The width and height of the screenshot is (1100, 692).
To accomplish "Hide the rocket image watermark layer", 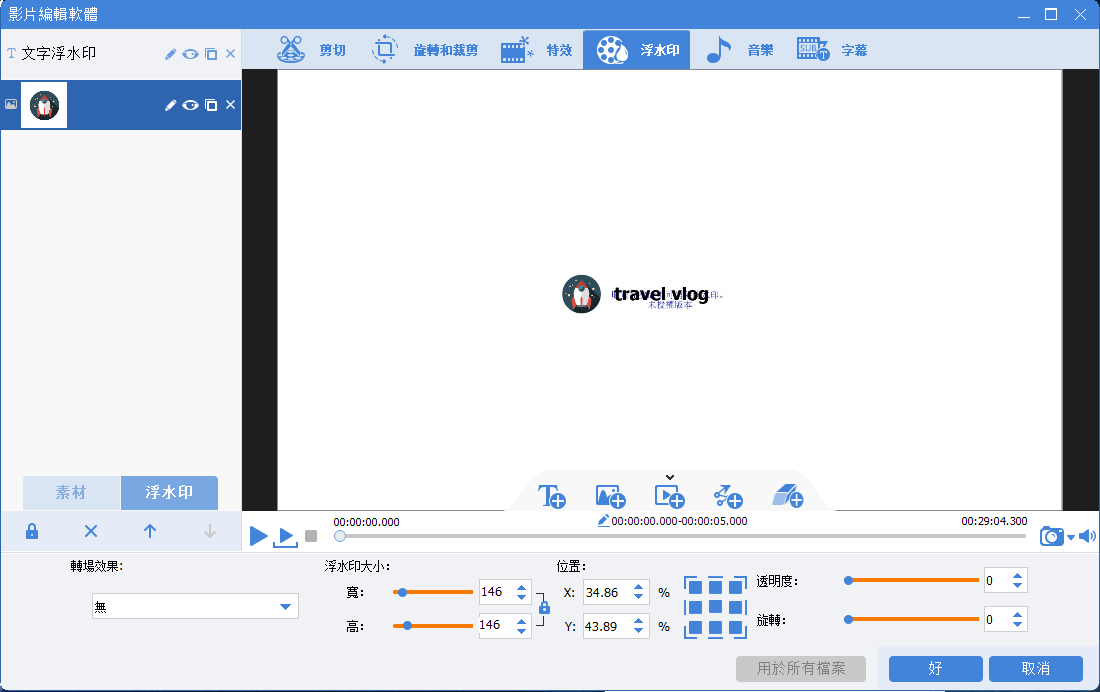I will point(190,105).
